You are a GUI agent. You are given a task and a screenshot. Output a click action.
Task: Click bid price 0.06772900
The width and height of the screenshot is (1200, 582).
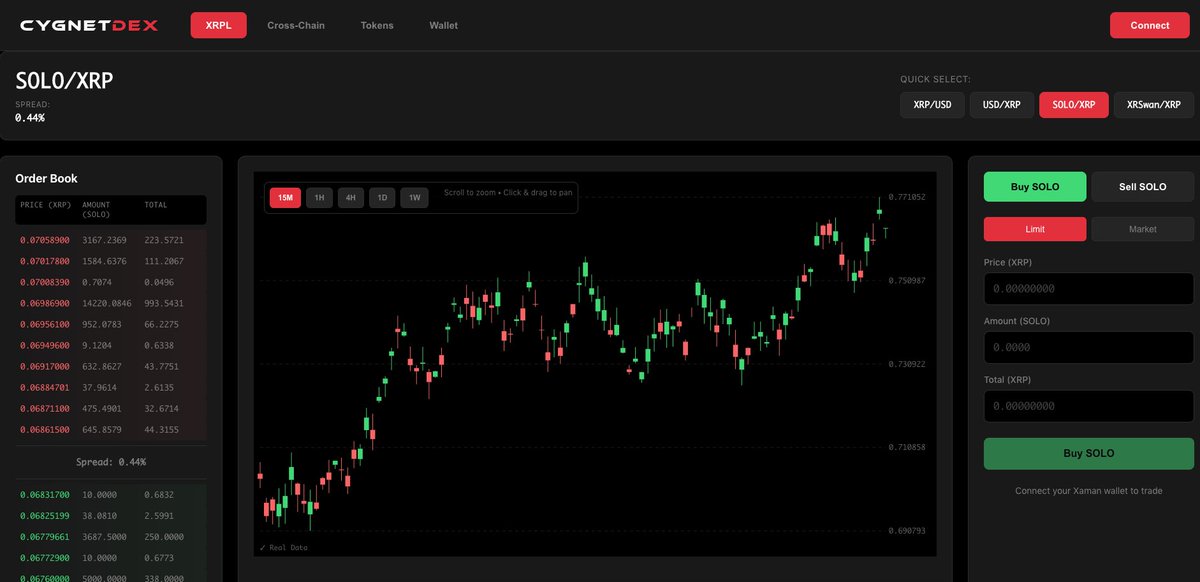pyautogui.click(x=45, y=557)
